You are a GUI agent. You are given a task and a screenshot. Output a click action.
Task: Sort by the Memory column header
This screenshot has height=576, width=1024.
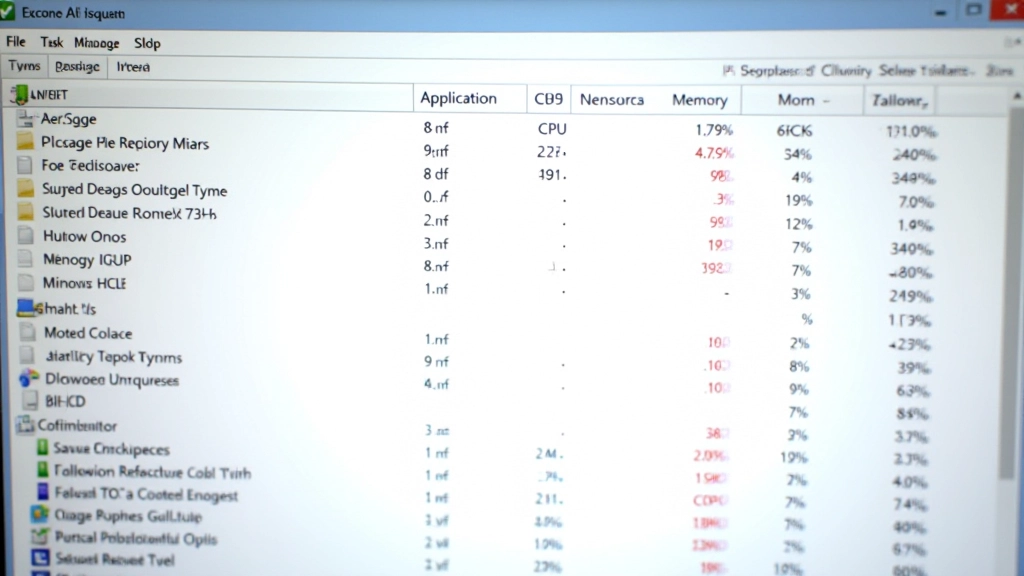(699, 100)
